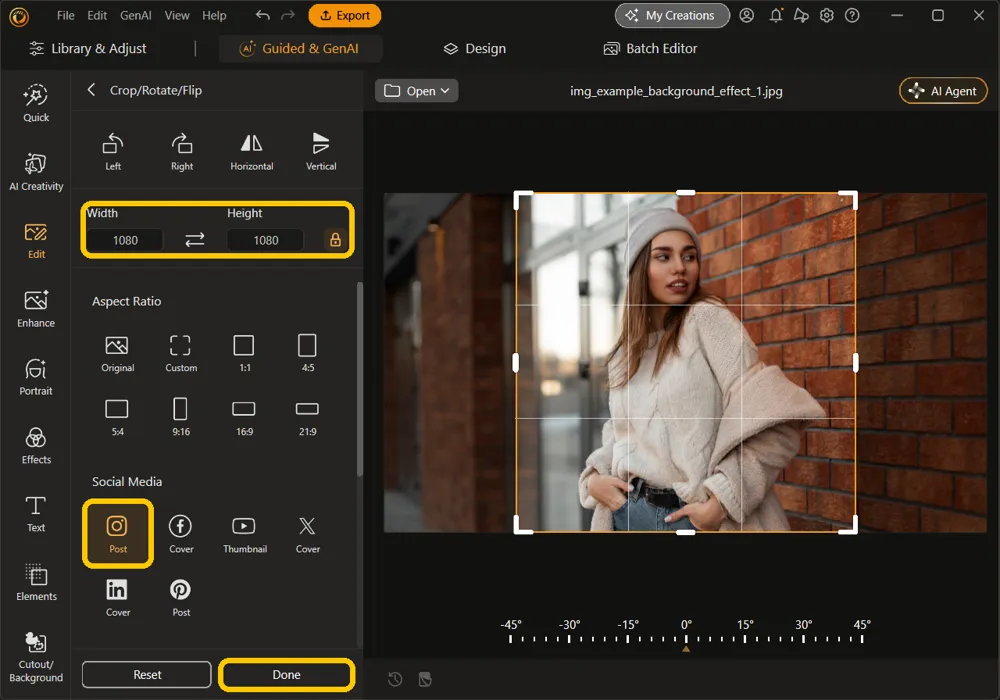Choose the 4:5 aspect ratio
The width and height of the screenshot is (1000, 700).
pyautogui.click(x=307, y=354)
